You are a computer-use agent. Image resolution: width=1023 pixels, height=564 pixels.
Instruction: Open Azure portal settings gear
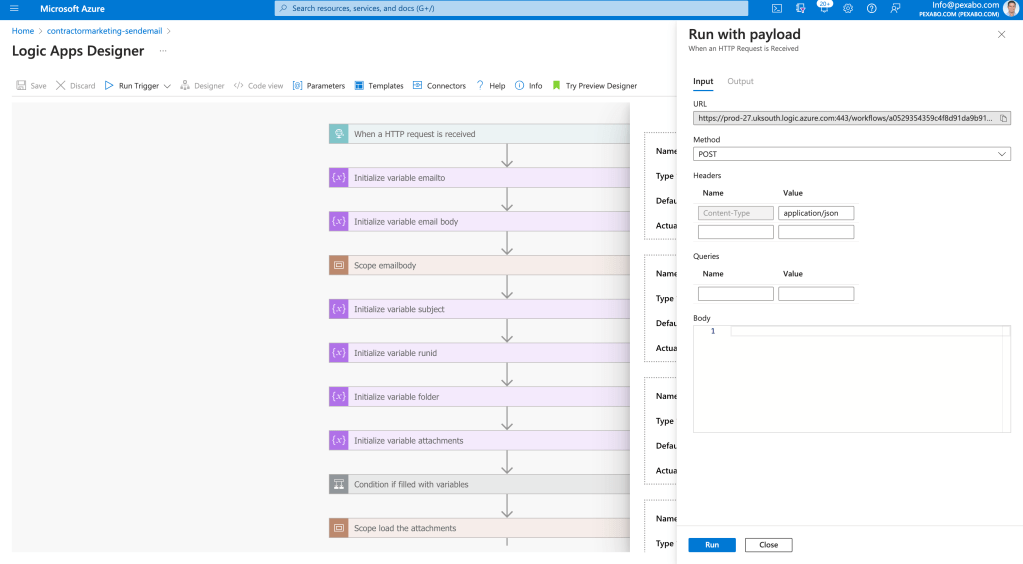tap(847, 8)
